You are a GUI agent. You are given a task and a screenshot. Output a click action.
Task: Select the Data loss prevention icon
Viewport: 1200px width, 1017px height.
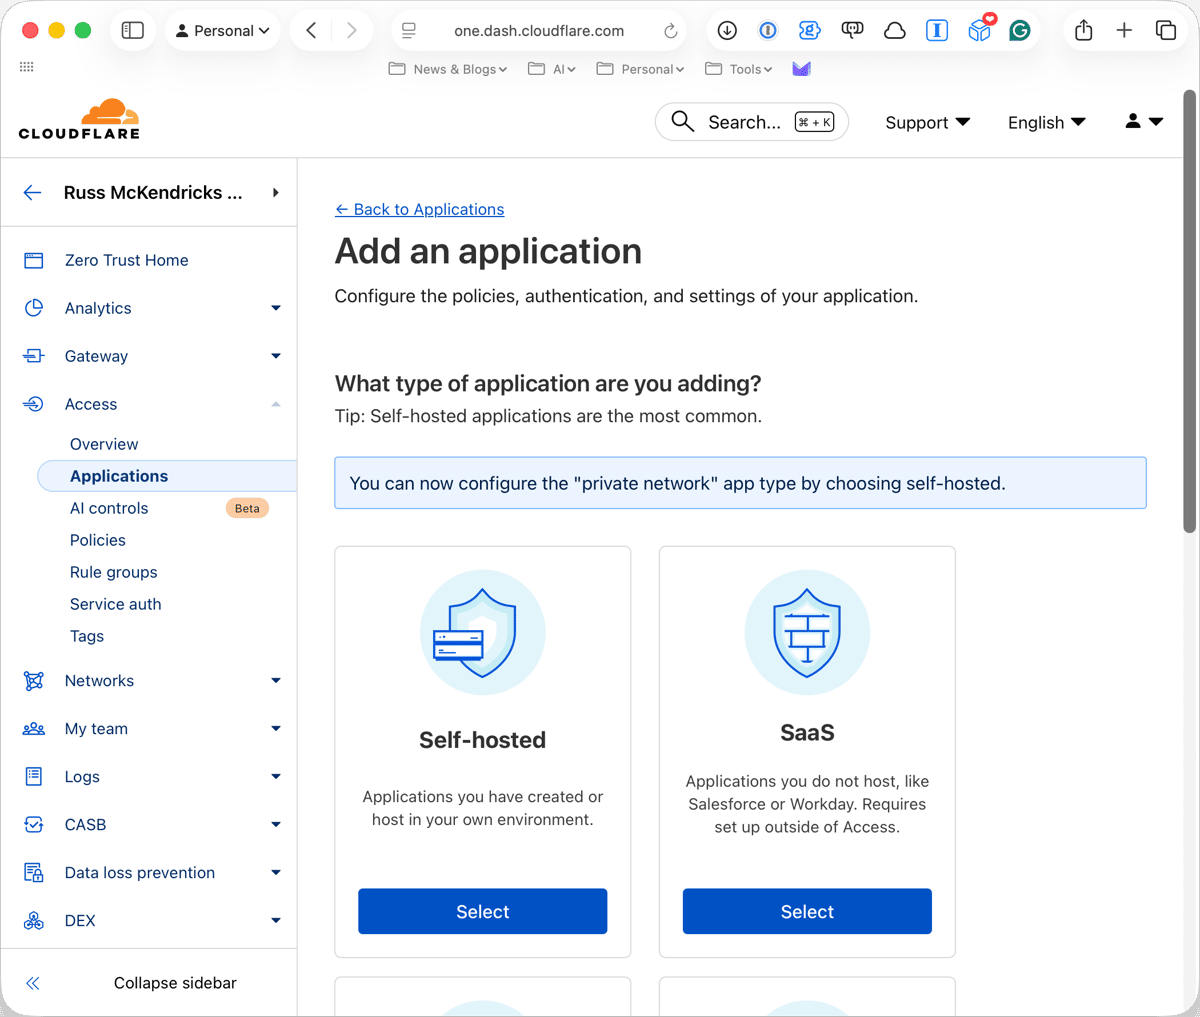pyautogui.click(x=33, y=872)
